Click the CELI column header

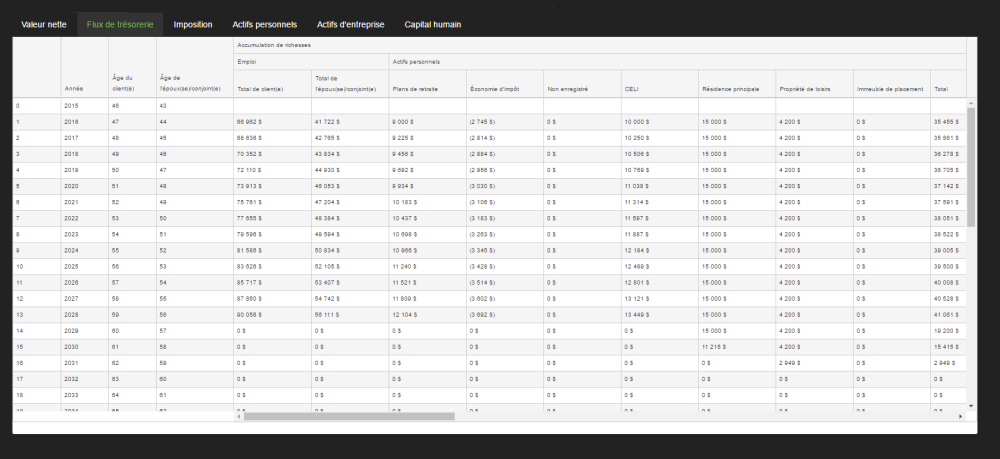coord(660,83)
